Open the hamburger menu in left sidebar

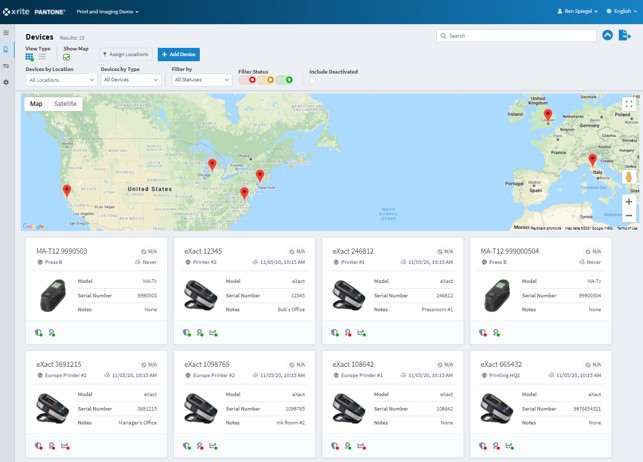coord(6,33)
